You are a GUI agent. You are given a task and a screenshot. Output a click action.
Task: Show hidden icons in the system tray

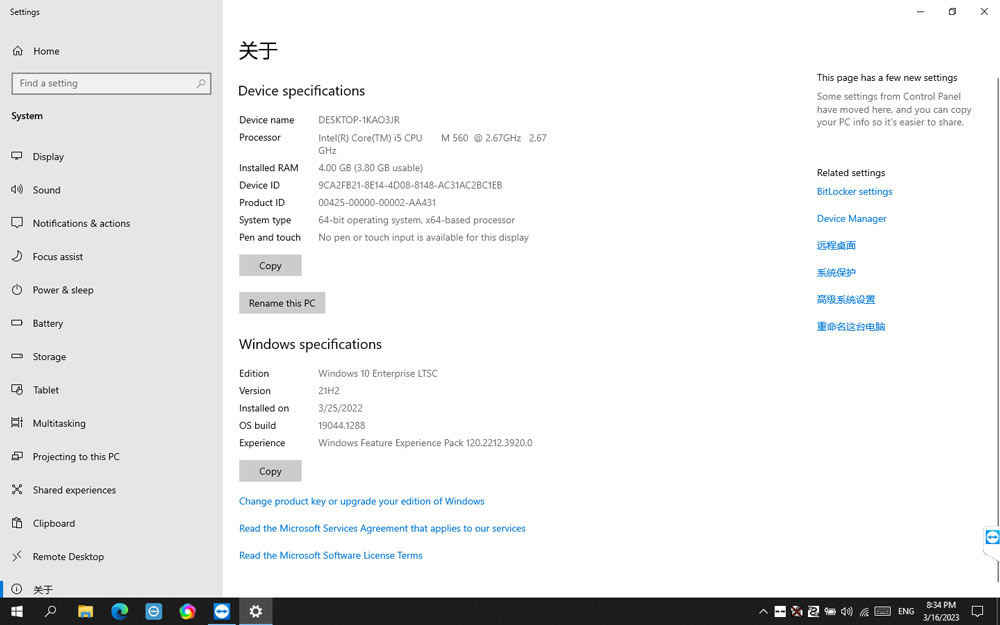click(x=763, y=611)
